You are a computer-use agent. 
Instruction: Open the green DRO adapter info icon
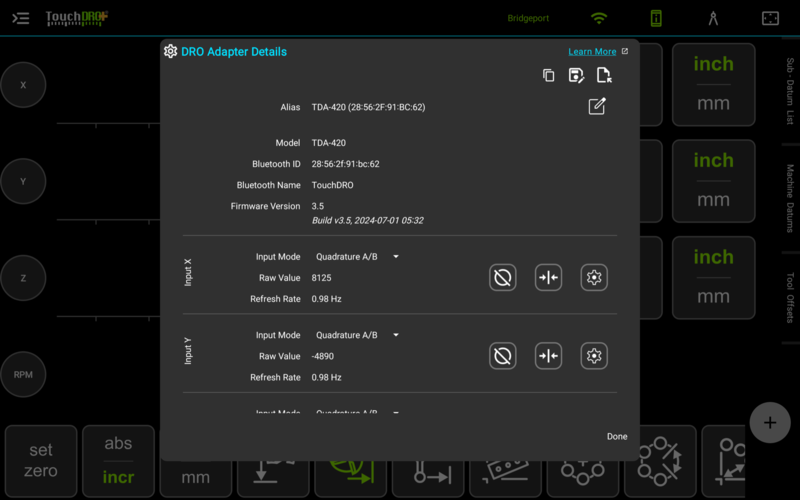[x=656, y=18]
